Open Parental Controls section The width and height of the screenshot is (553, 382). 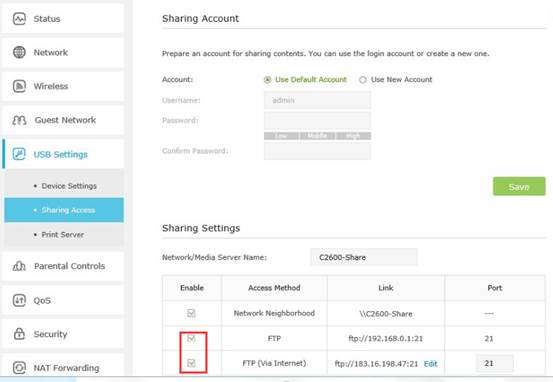pos(63,266)
